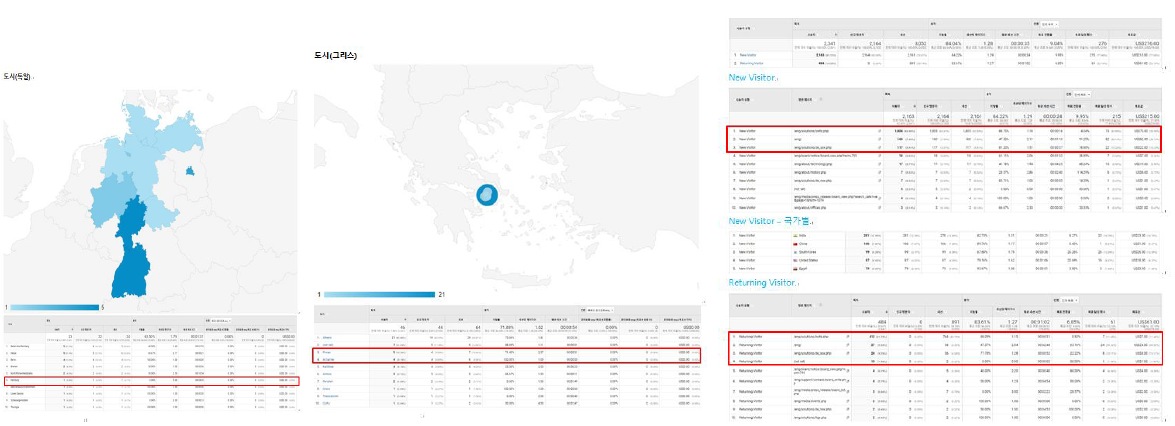Click the help icon beside the landing page header in the Returning Visitor table
1175x426 pixels.
[x=821, y=304]
